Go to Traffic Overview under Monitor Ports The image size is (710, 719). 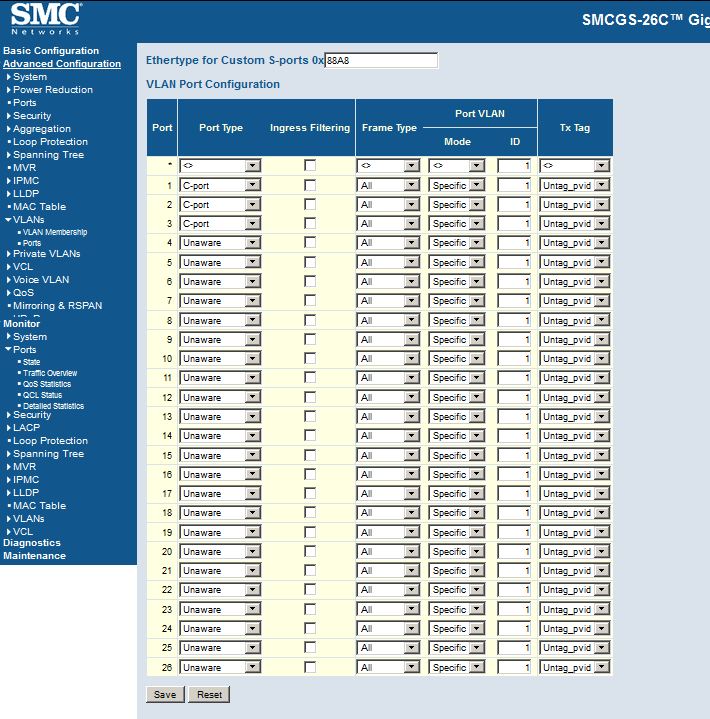tap(49, 373)
